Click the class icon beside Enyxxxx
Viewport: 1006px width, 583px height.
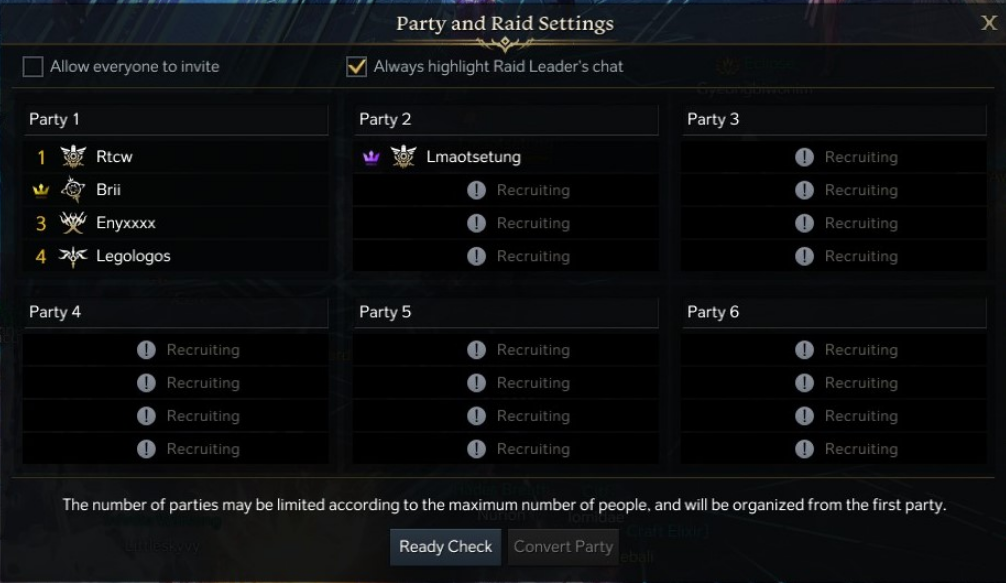pyautogui.click(x=73, y=223)
